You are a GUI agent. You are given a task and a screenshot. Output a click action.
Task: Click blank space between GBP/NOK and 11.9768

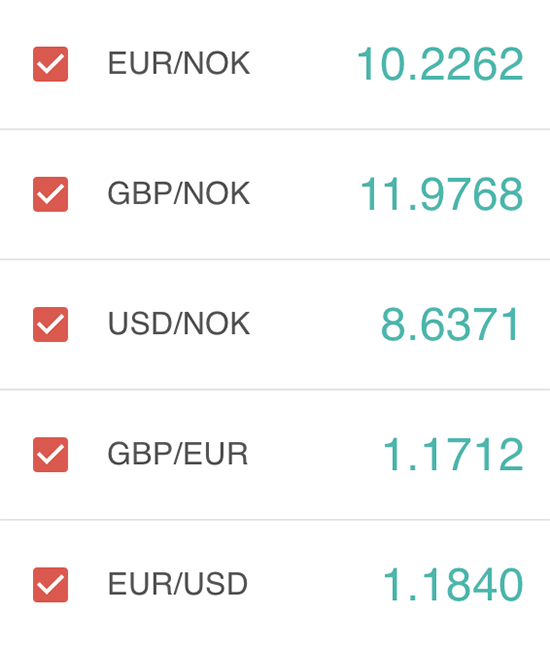pos(305,194)
